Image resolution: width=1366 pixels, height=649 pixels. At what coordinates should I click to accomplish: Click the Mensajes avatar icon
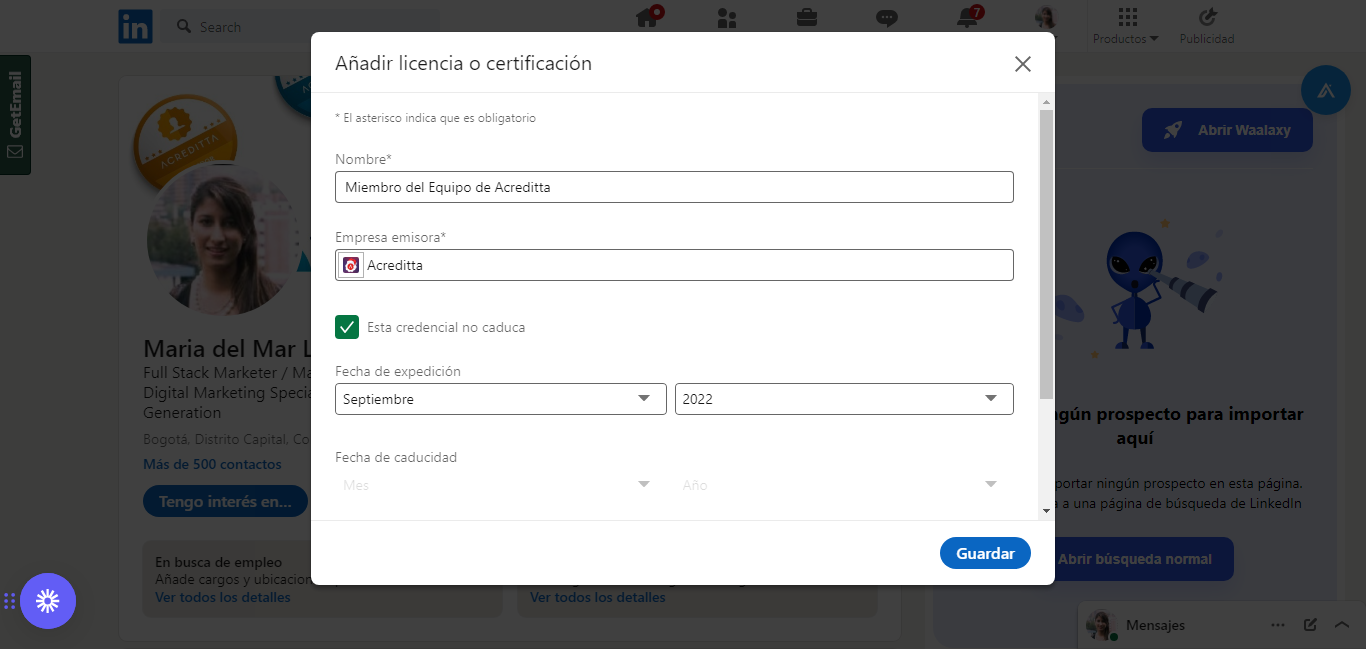click(1101, 624)
